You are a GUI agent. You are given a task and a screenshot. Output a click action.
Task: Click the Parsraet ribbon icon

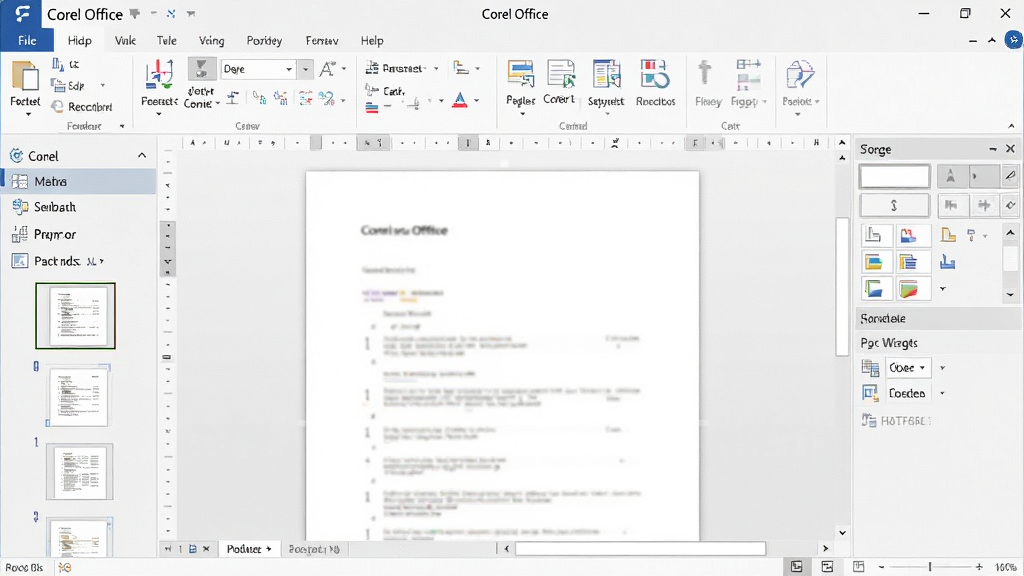click(396, 68)
